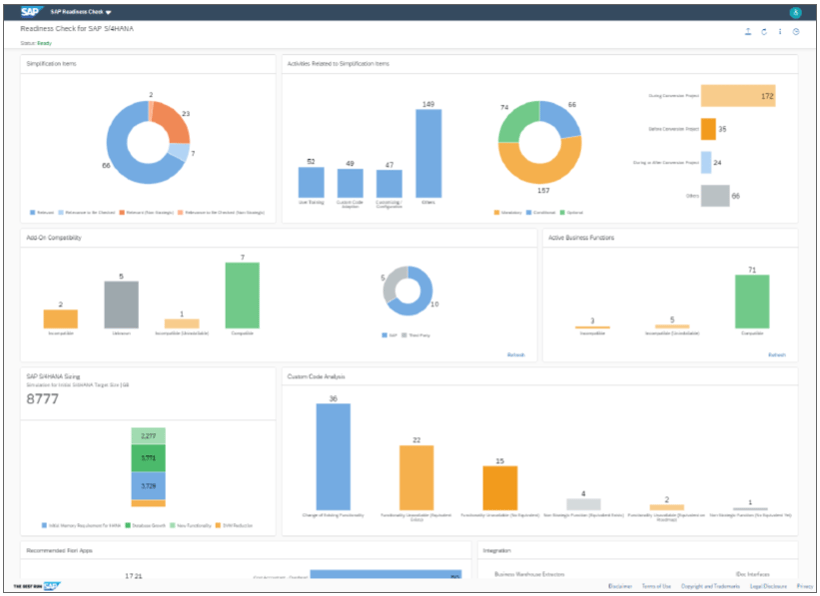Click the information icon in page header
Image resolution: width=820 pixels, height=596 pixels.
[x=780, y=32]
